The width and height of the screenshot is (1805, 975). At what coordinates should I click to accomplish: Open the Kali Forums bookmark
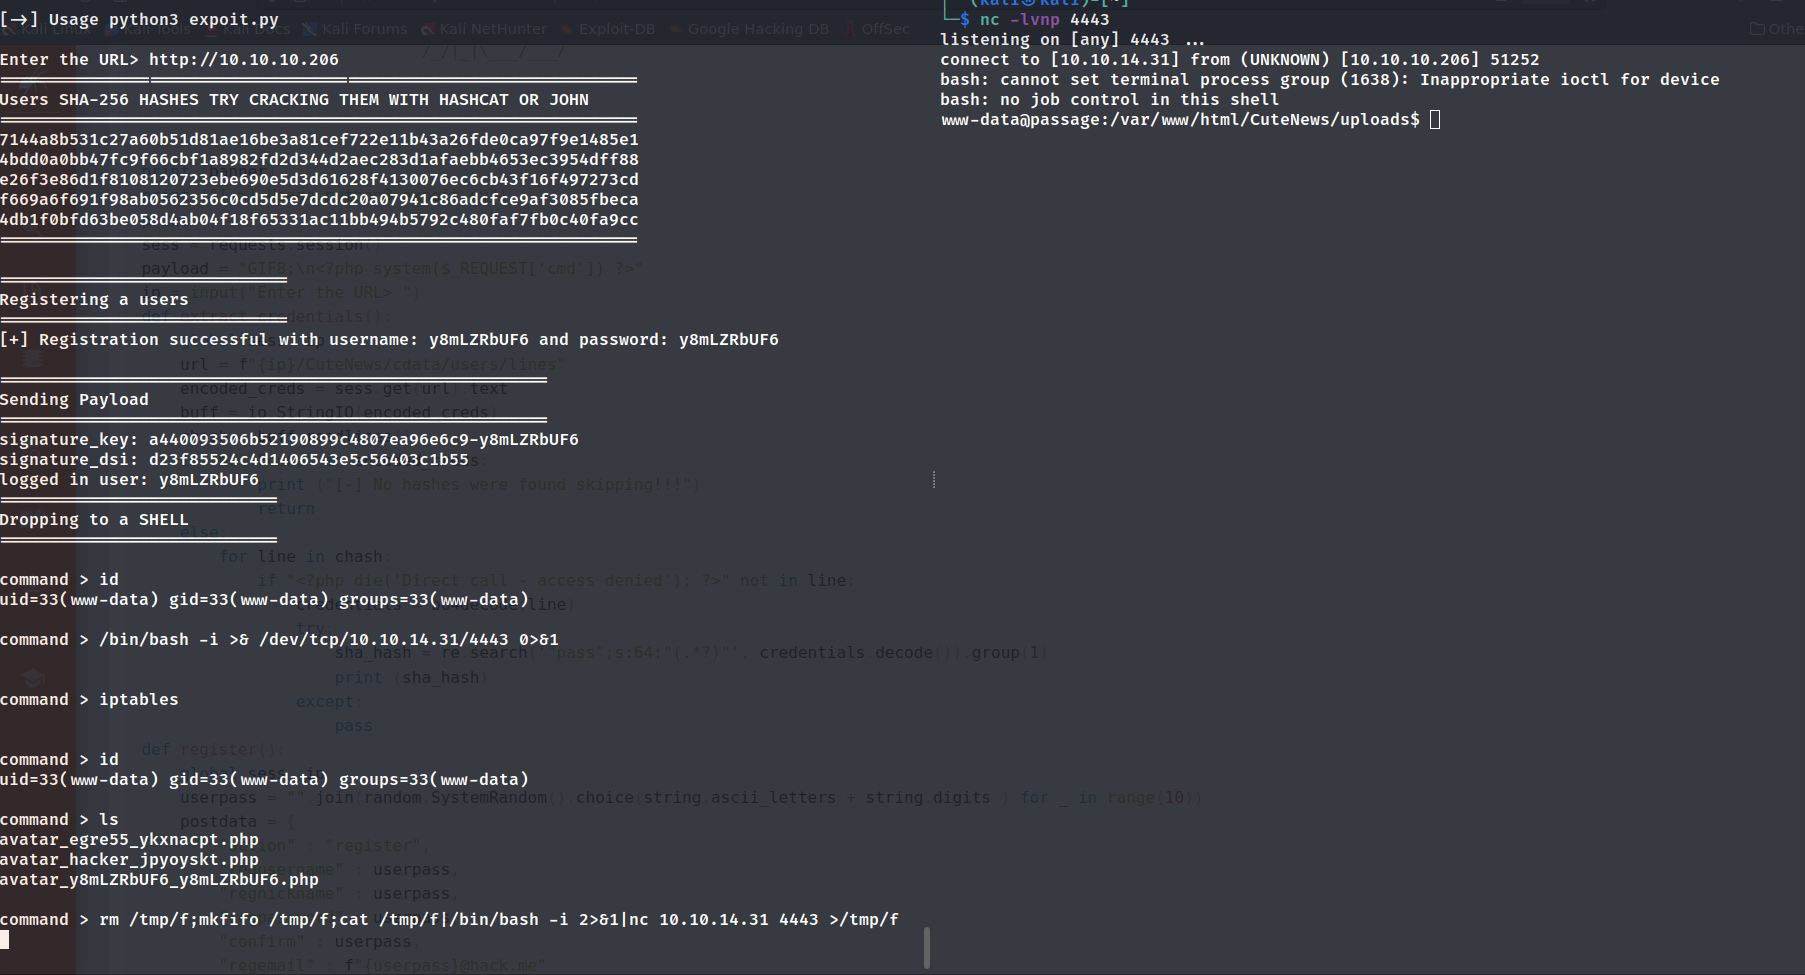click(355, 29)
